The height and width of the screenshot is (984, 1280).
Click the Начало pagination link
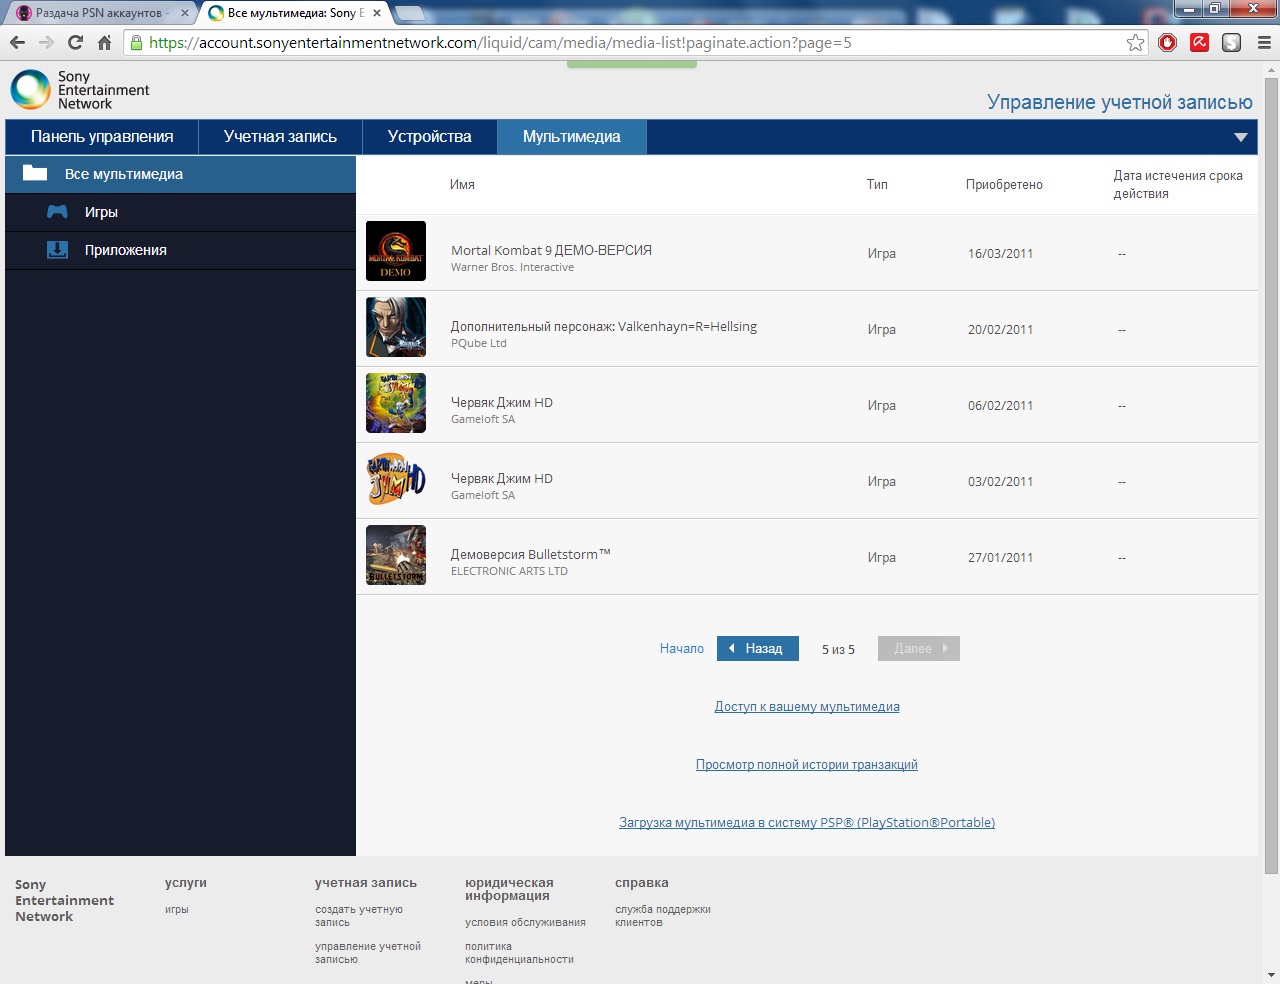point(682,649)
